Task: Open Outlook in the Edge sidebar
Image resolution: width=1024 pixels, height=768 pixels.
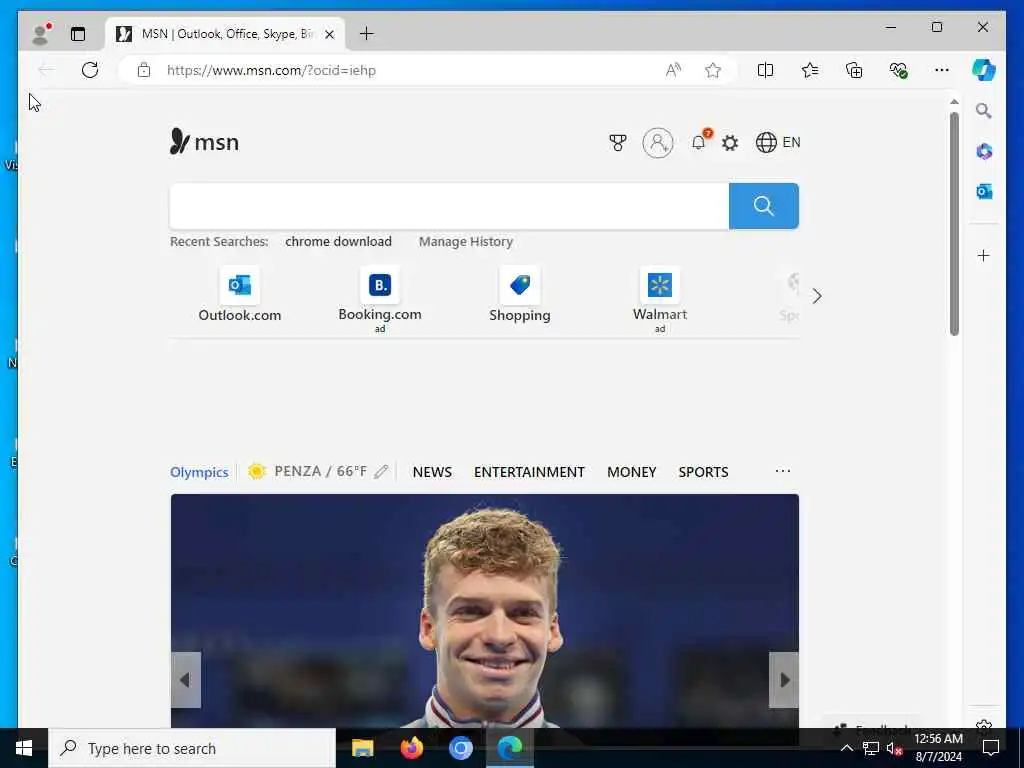Action: (x=984, y=191)
